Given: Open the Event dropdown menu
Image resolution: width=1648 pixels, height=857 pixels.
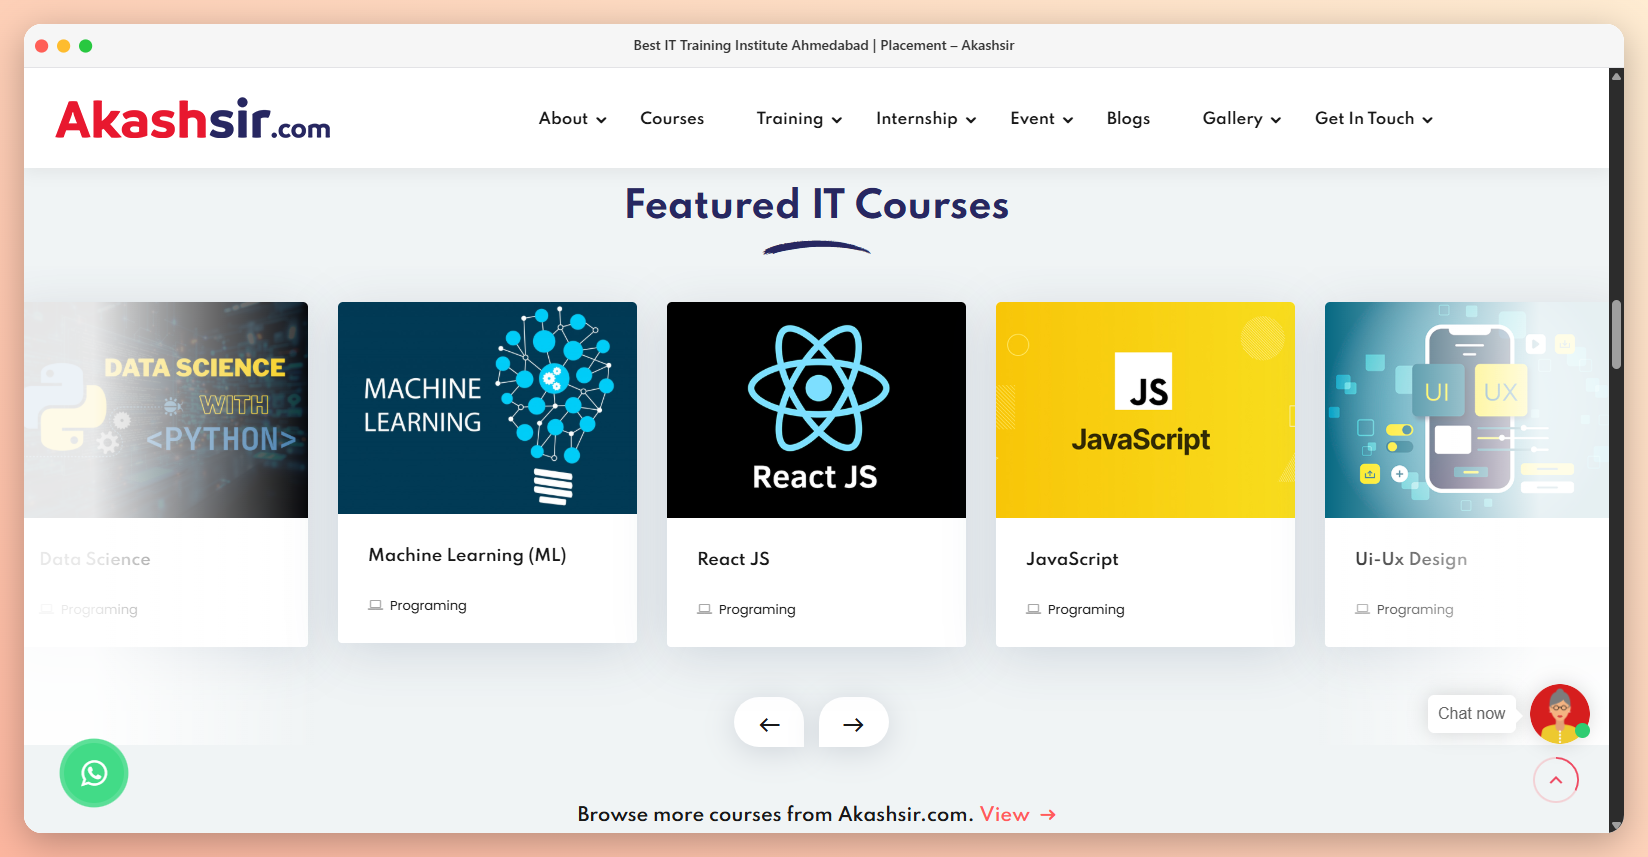Looking at the screenshot, I should tap(1042, 118).
